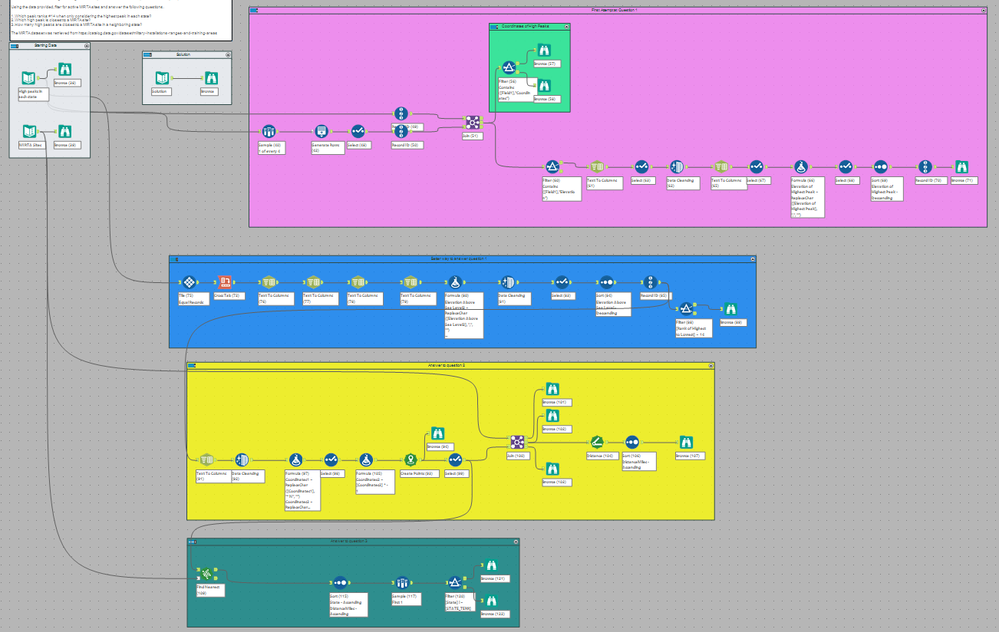Click the Sort (113) State - Ascending annotation
Screen dimensions: 999x632
point(347,605)
